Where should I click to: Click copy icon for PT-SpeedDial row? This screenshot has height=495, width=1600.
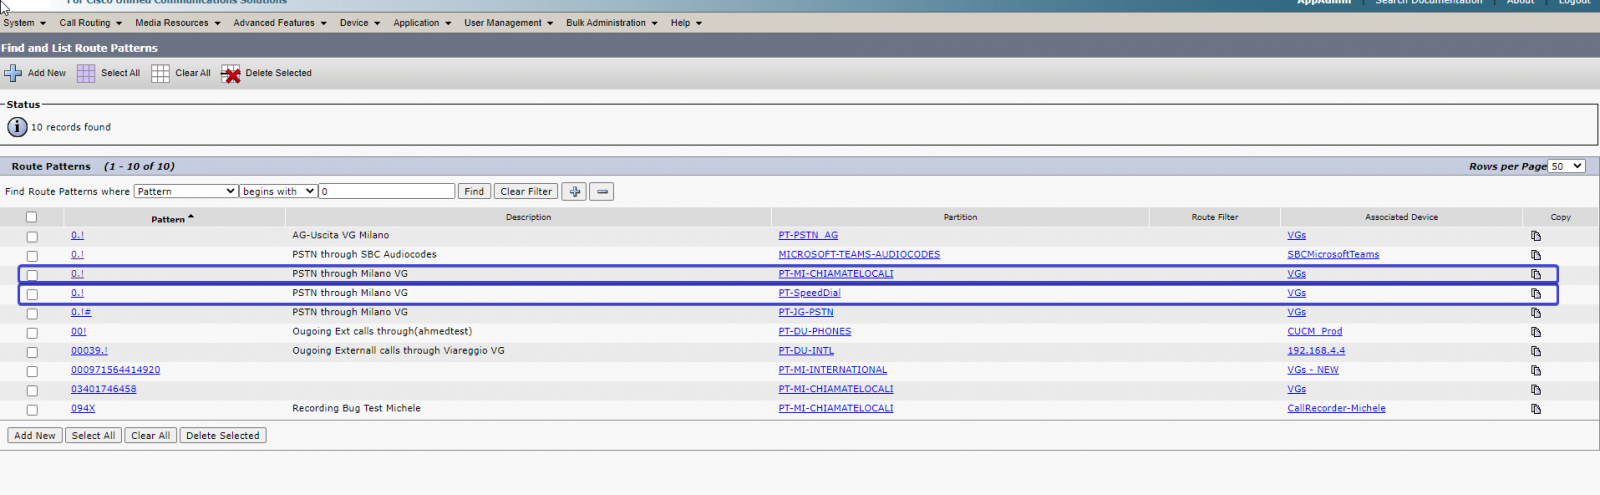(x=1535, y=294)
